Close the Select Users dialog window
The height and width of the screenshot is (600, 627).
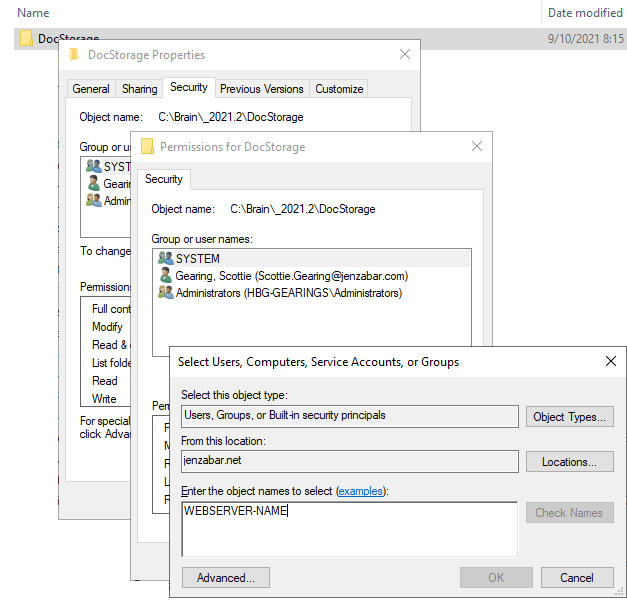click(x=610, y=361)
